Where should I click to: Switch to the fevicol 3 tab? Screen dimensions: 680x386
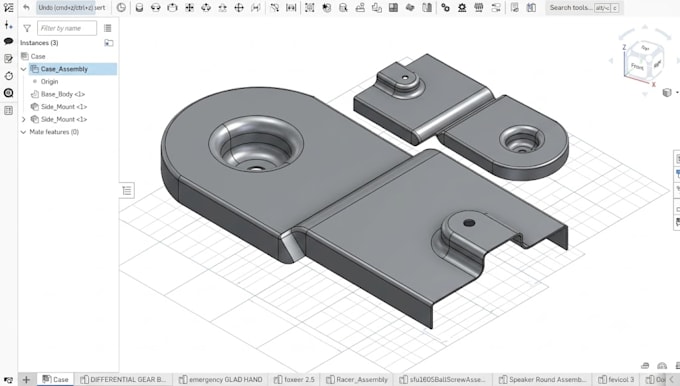[x=617, y=379]
